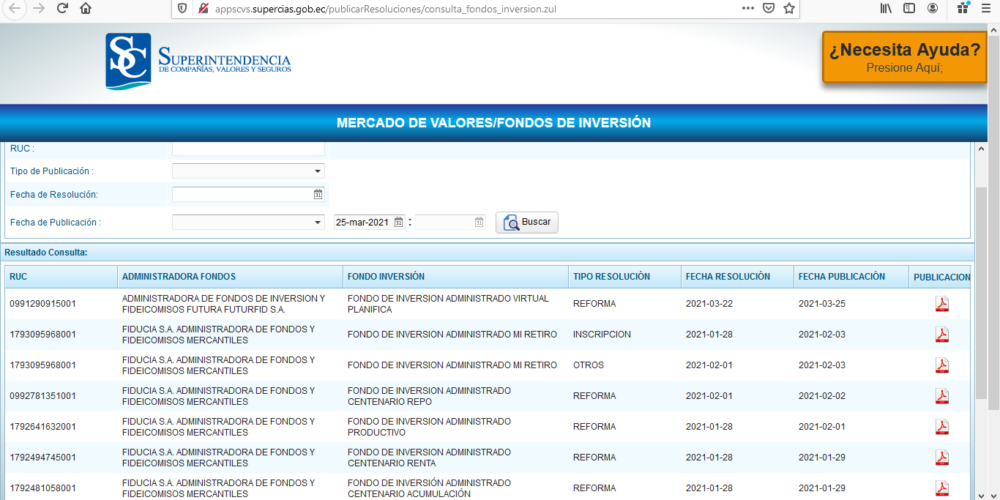Click the Buscar button
1000x500 pixels.
point(527,222)
